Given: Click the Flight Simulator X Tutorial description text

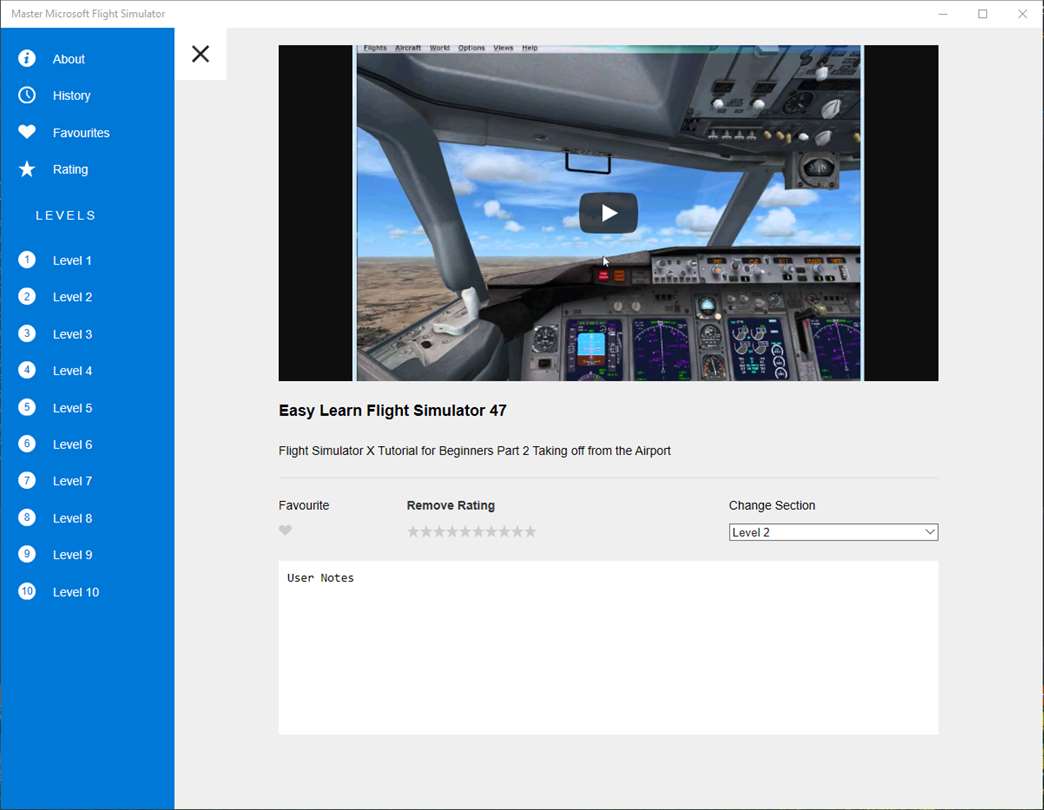Looking at the screenshot, I should click(x=474, y=451).
